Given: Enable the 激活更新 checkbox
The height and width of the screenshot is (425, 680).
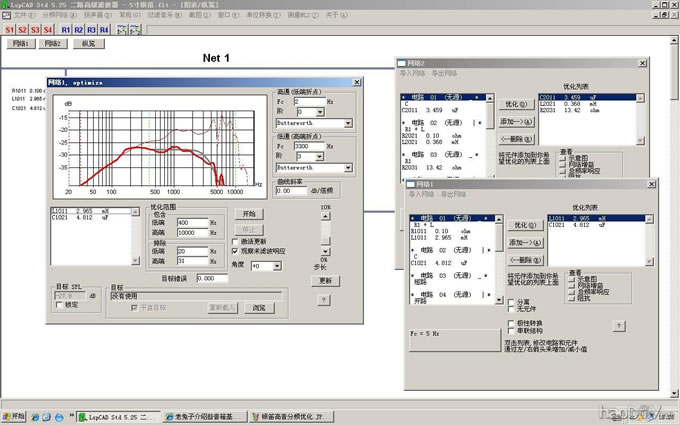Looking at the screenshot, I should pos(235,241).
